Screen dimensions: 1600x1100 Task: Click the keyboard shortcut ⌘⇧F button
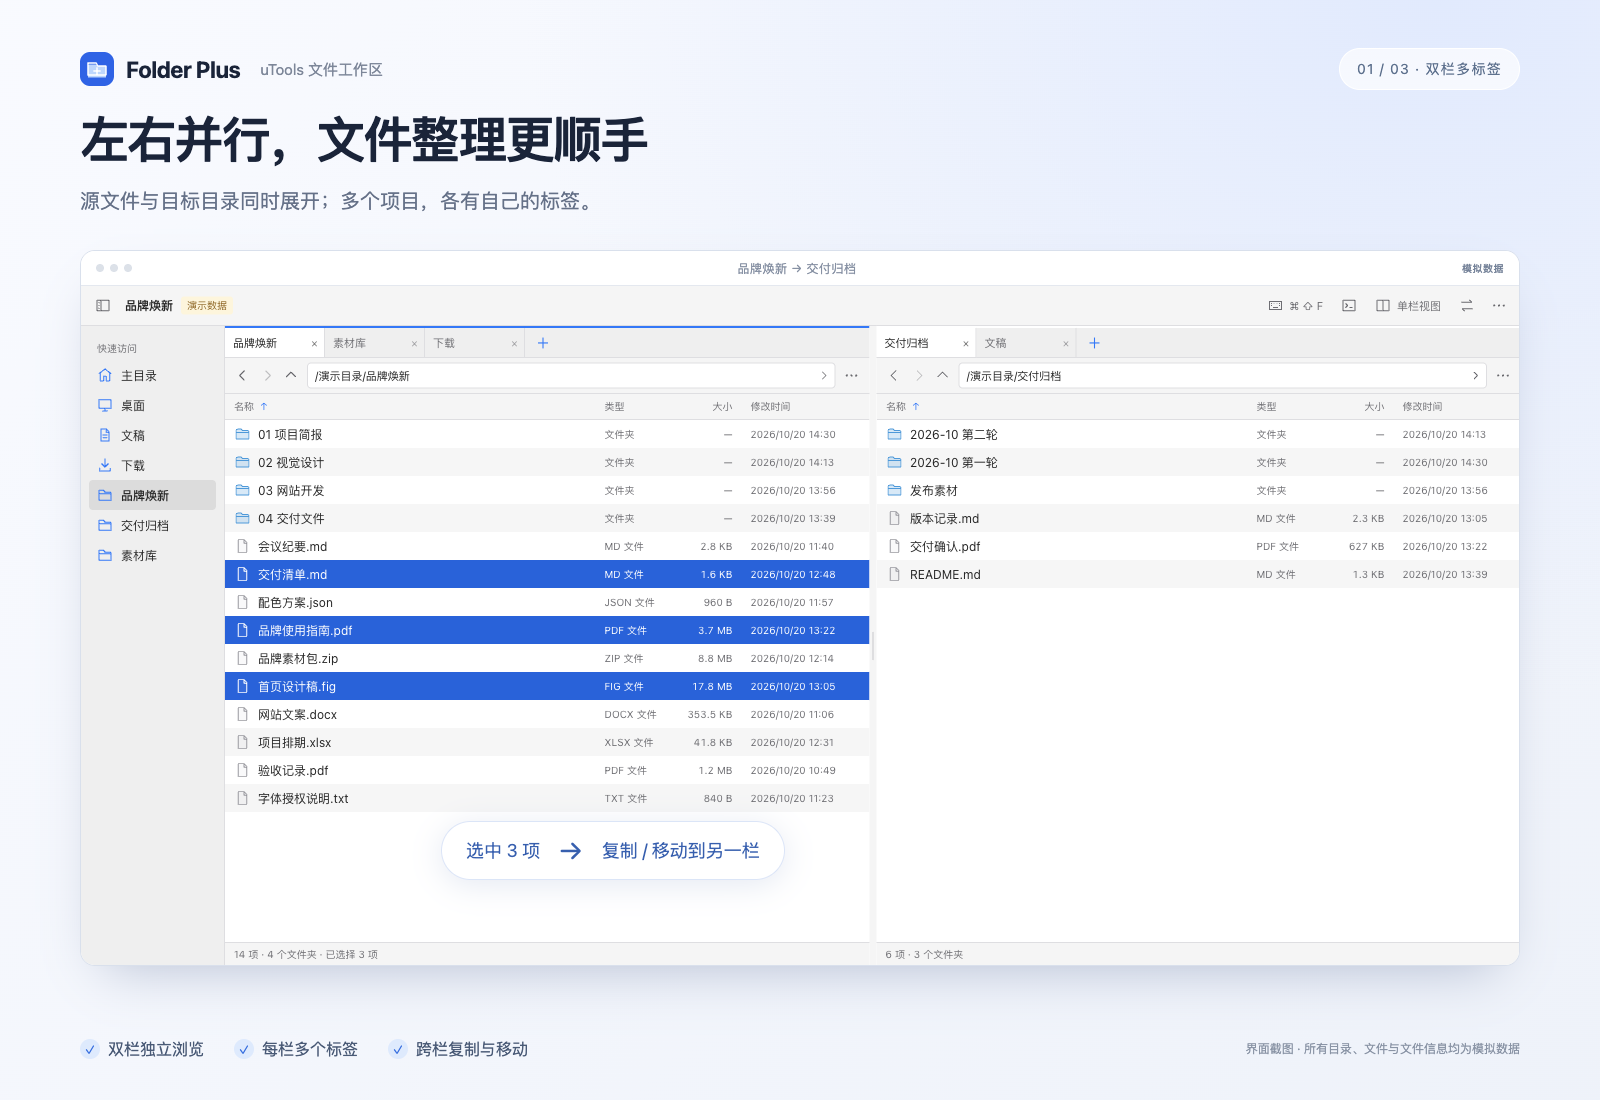coord(1296,306)
